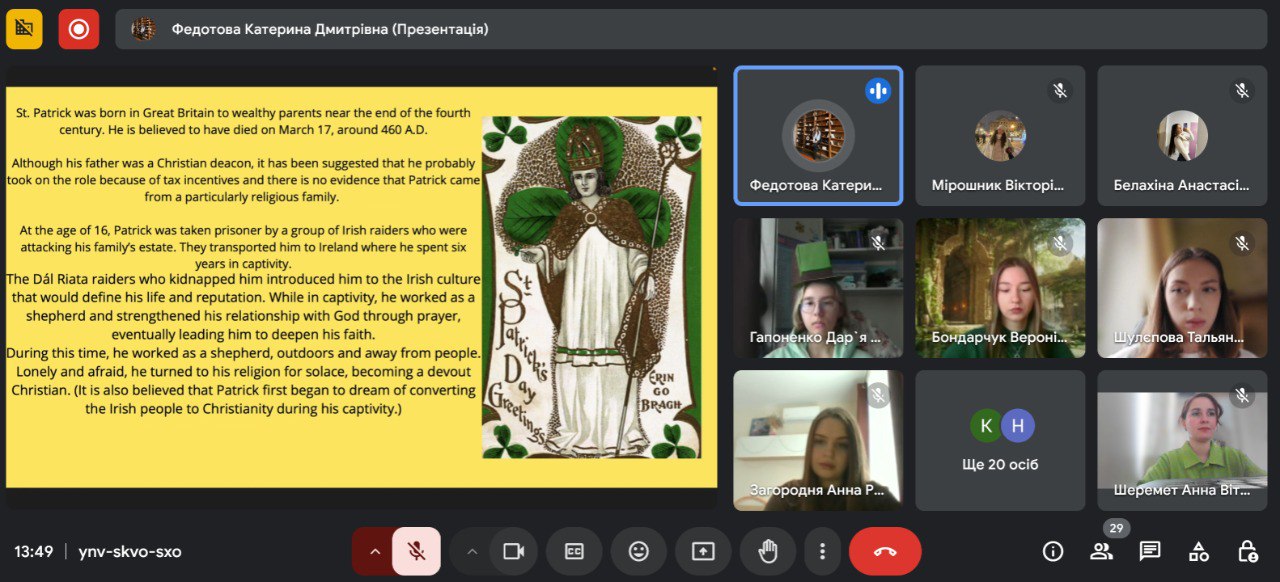Click the St. Patrick's Day Greetings illustration
Viewport: 1280px width, 582px height.
pyautogui.click(x=592, y=287)
